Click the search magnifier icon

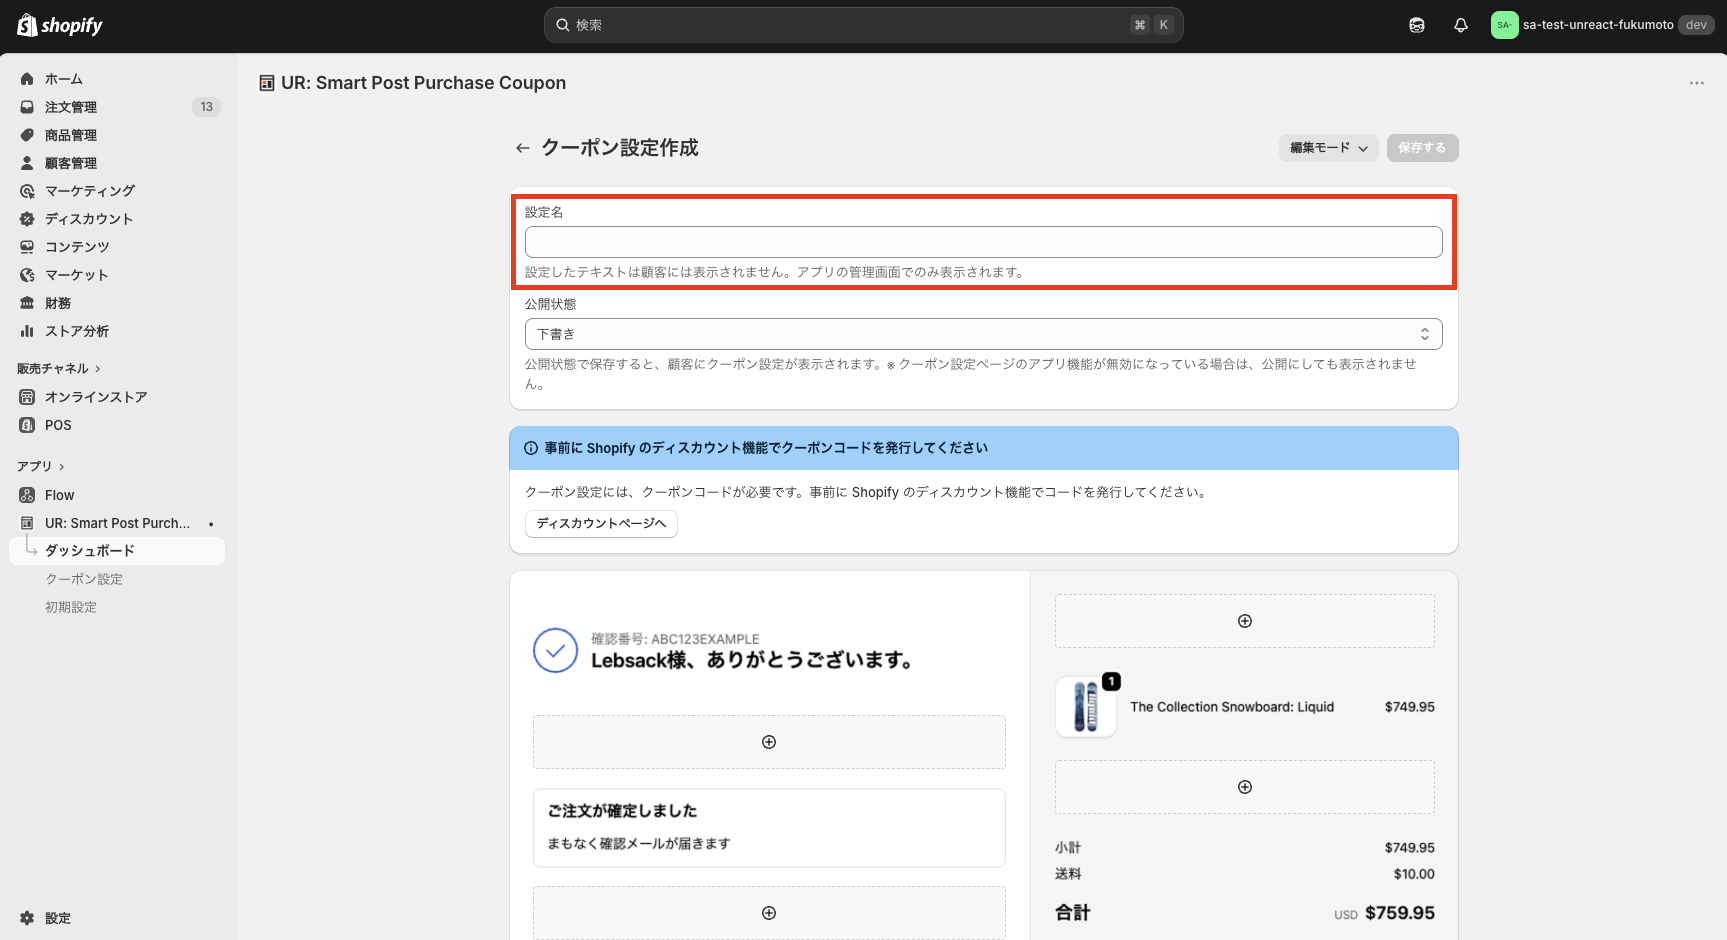click(x=563, y=25)
